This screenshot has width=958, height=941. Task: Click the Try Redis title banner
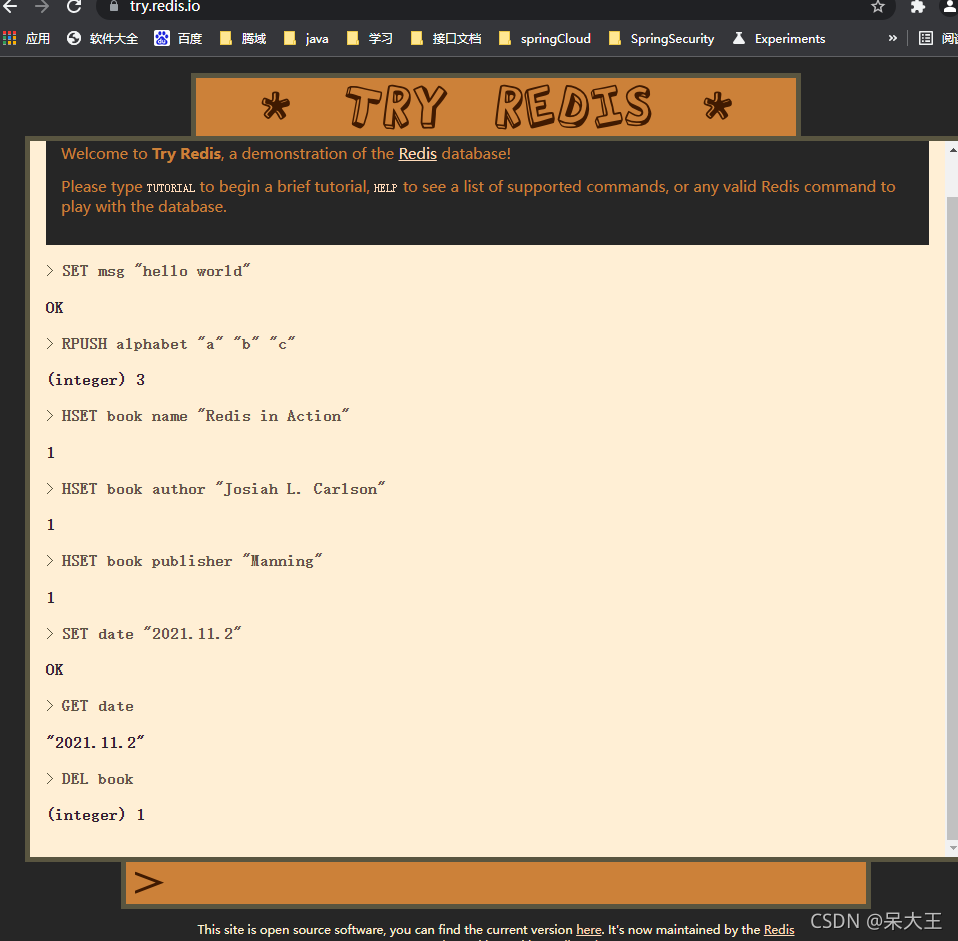[x=495, y=106]
